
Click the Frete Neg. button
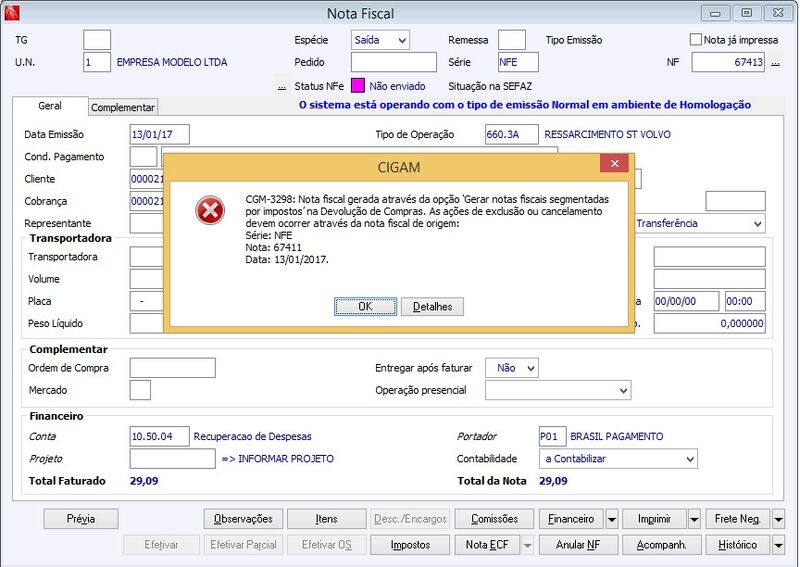[x=738, y=519]
